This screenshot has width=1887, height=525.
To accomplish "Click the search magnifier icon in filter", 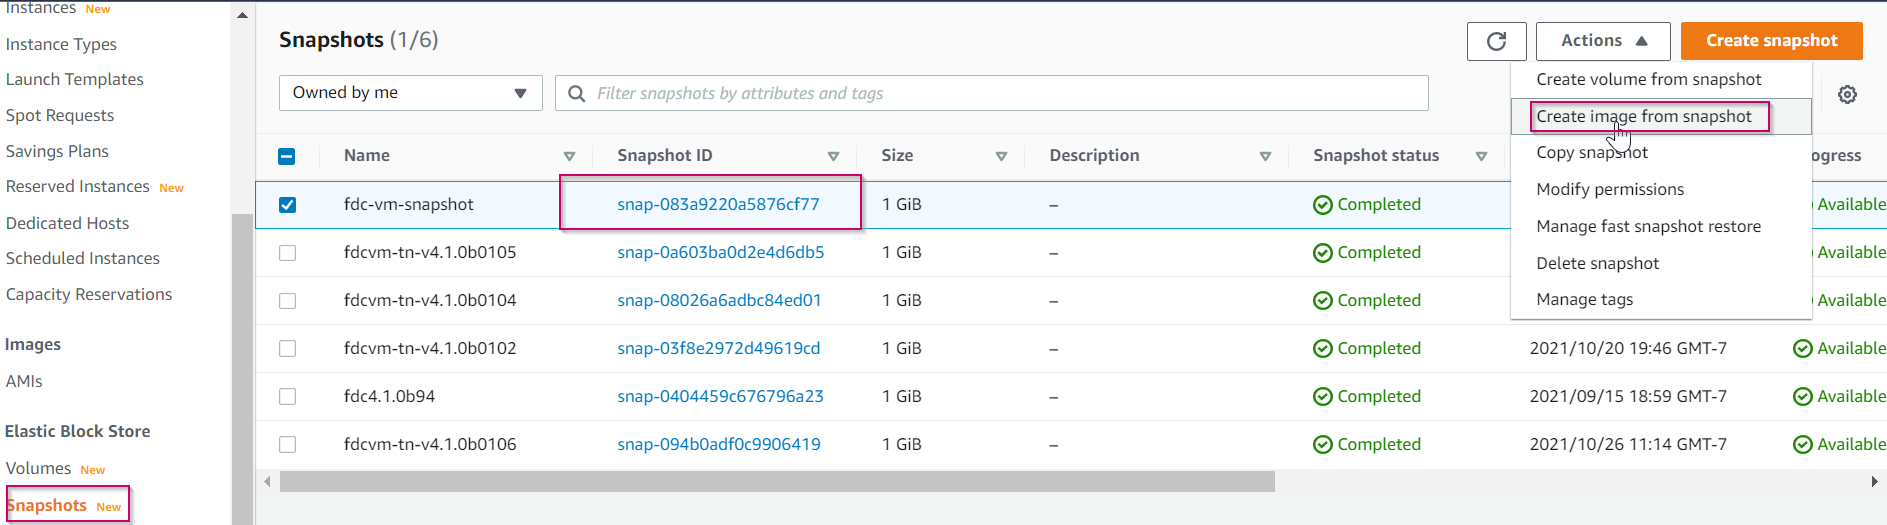I will click(x=576, y=93).
